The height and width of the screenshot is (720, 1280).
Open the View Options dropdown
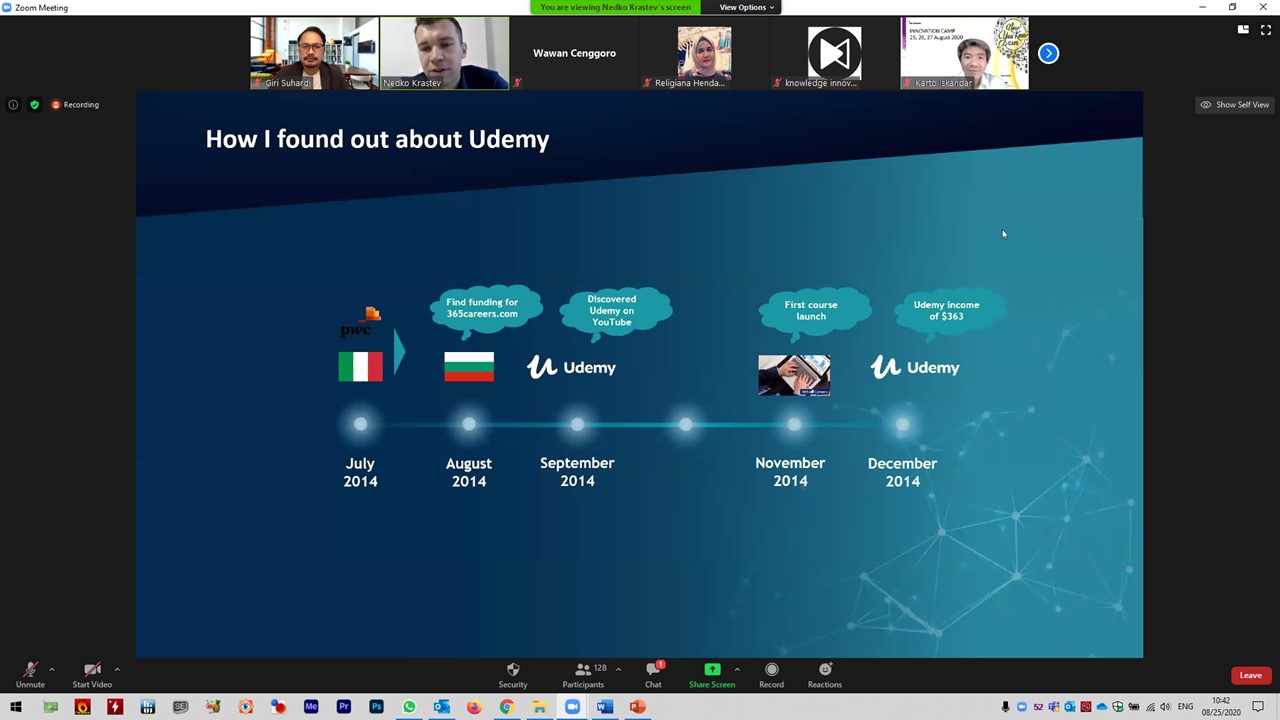pos(746,7)
